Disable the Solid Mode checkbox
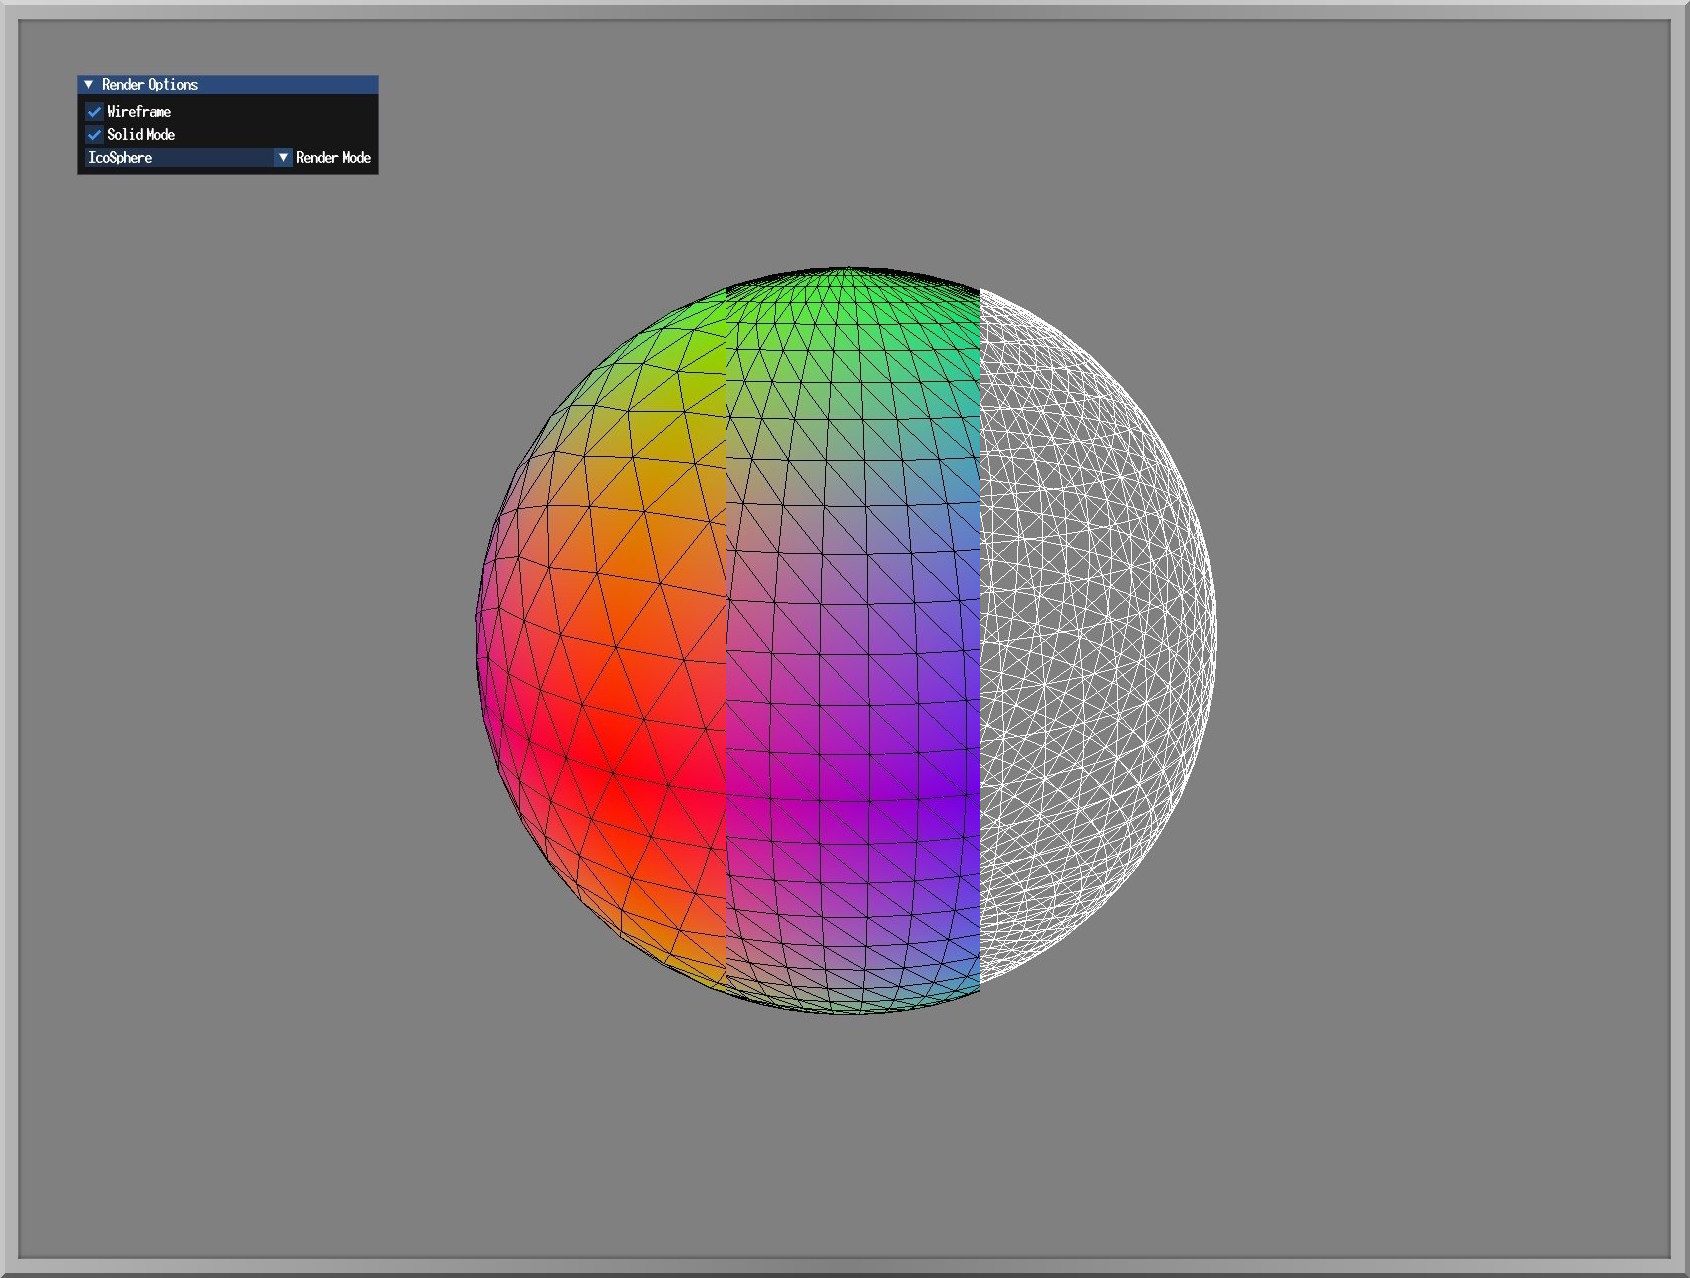 94,135
